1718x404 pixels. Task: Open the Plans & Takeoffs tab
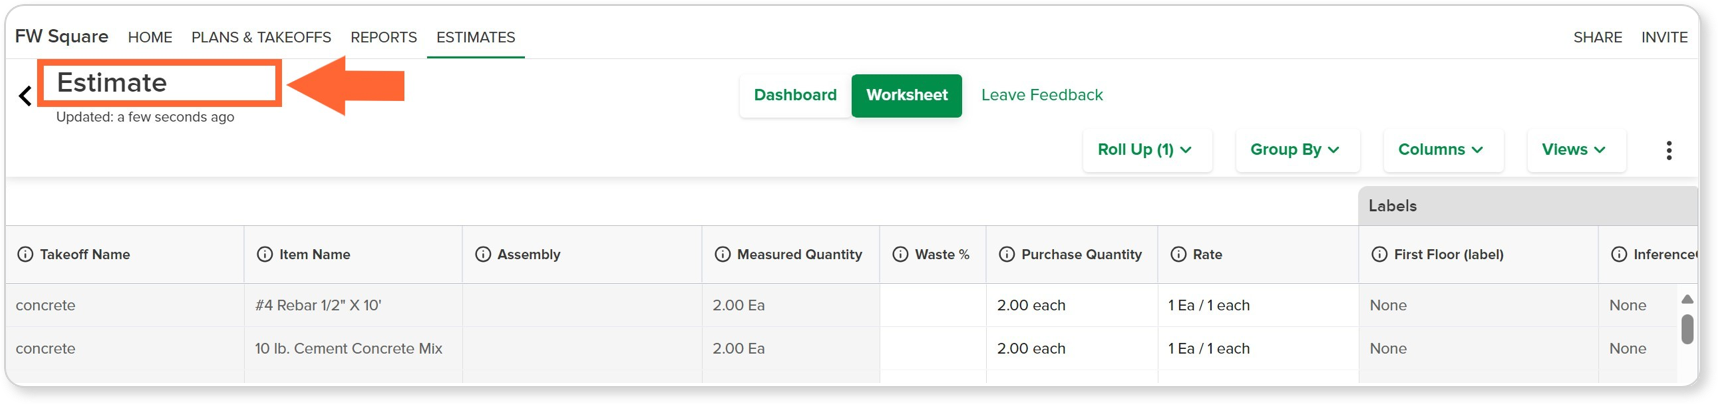click(x=261, y=38)
